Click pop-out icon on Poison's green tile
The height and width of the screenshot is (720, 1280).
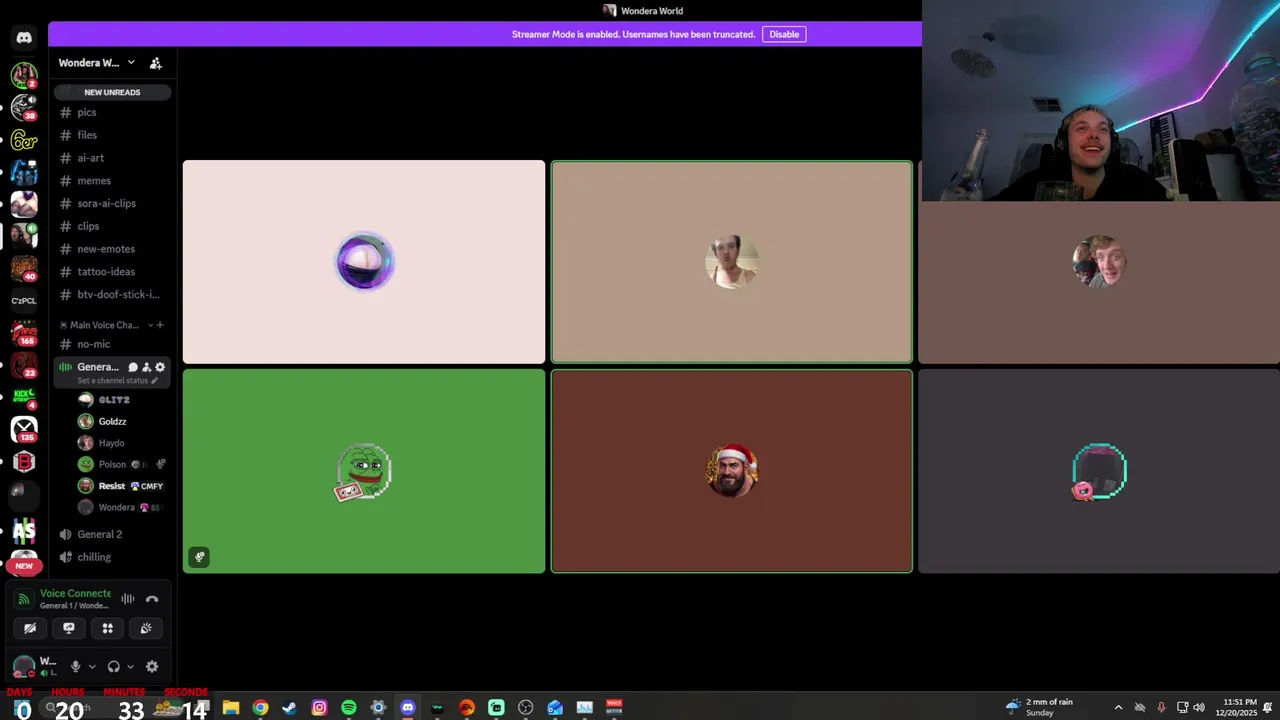pos(199,558)
